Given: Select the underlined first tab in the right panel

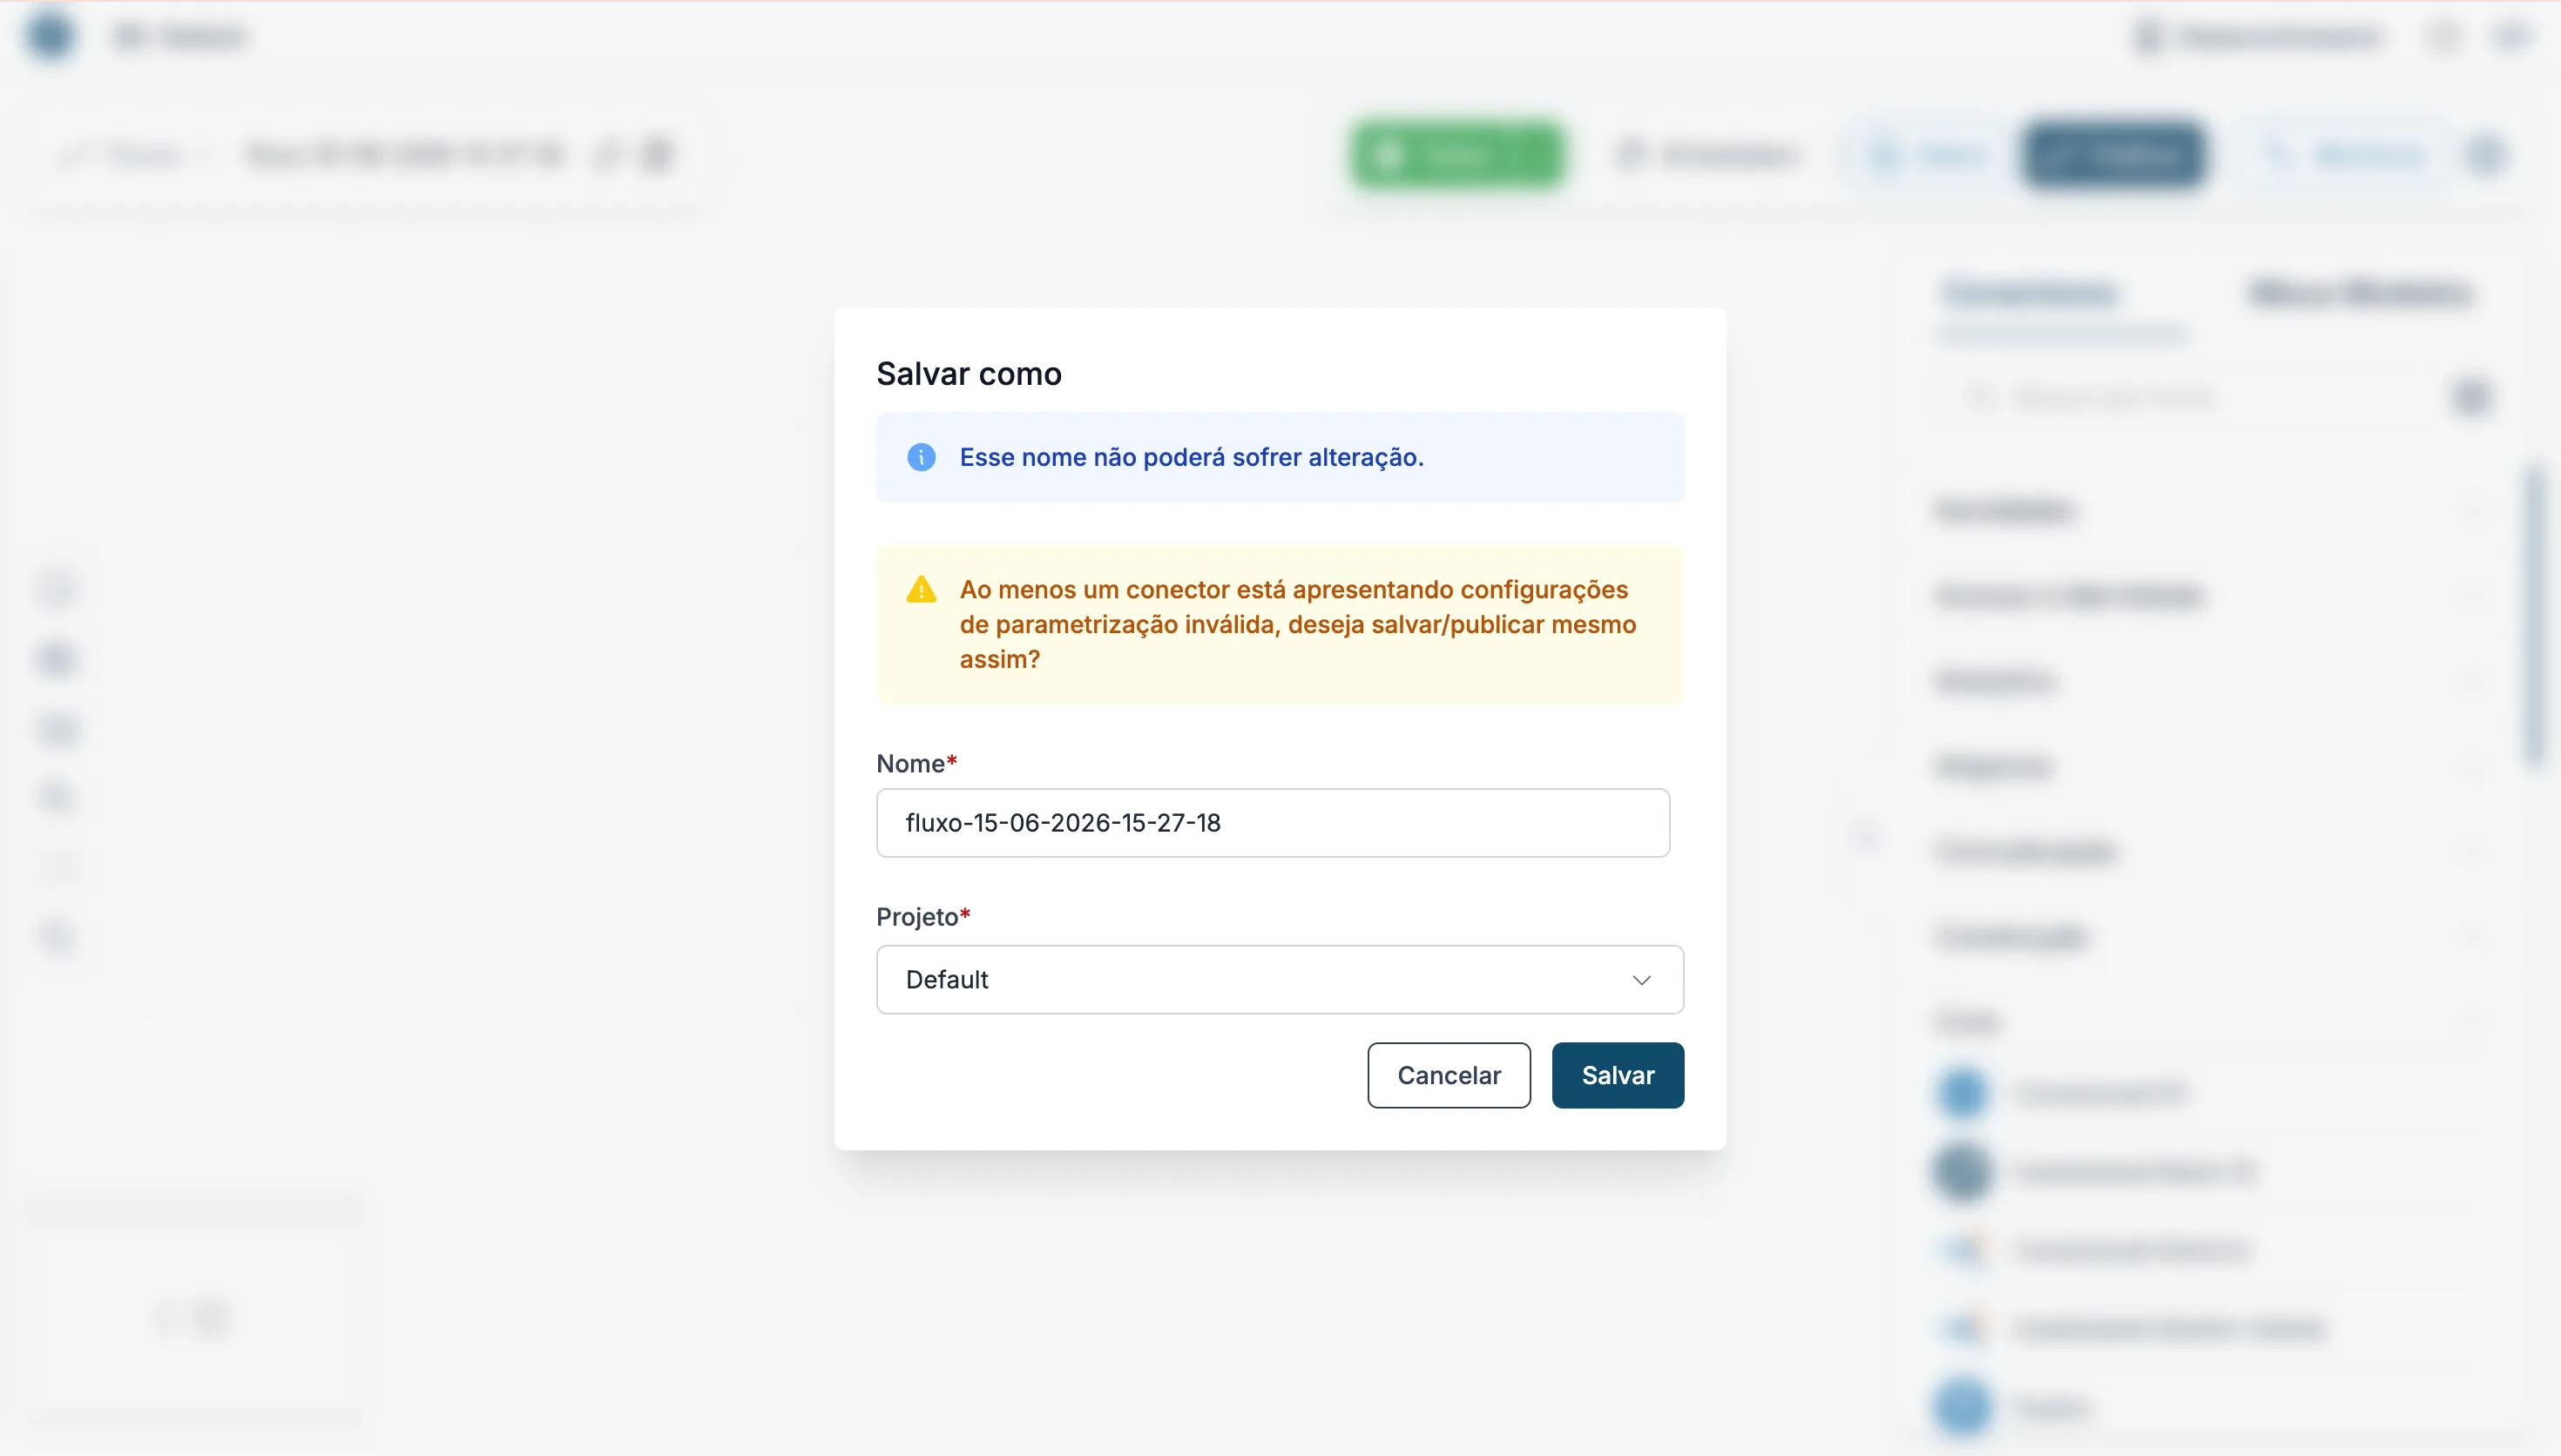Looking at the screenshot, I should (2030, 293).
